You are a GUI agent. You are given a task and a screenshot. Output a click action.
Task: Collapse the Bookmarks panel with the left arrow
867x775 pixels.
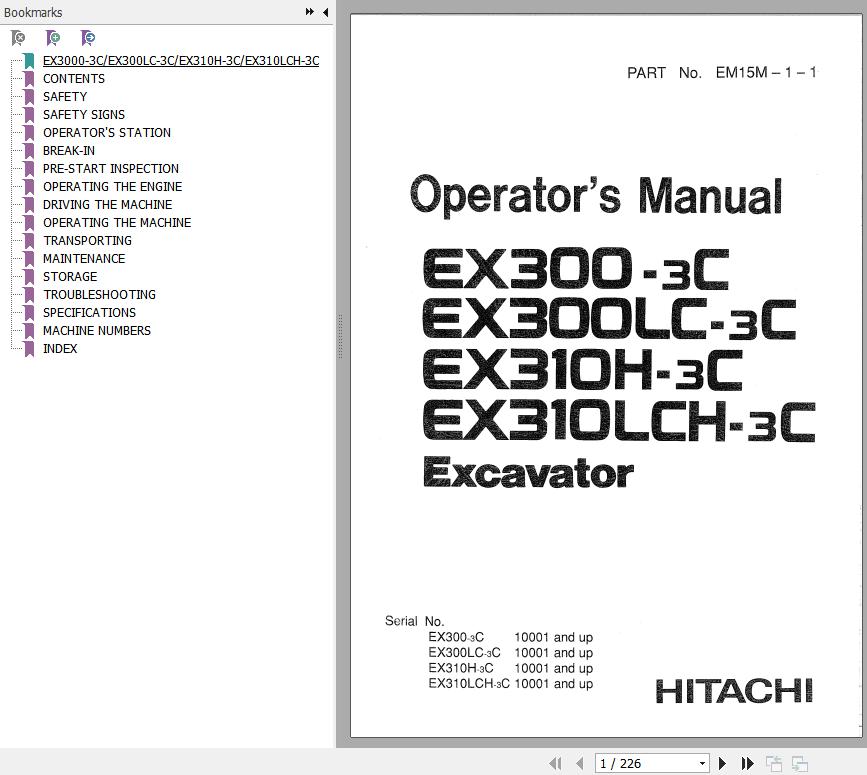(326, 12)
